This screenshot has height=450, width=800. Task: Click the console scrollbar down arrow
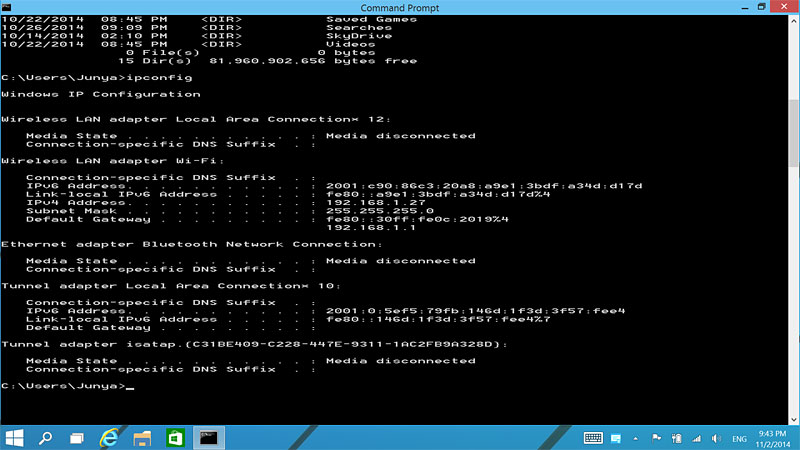(794, 419)
